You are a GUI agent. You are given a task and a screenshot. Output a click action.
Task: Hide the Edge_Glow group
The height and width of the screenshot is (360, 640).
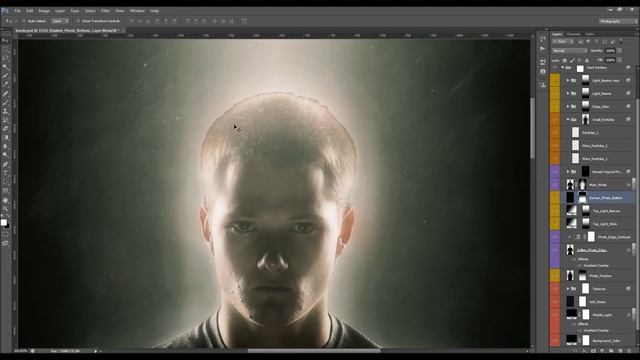coord(555,107)
